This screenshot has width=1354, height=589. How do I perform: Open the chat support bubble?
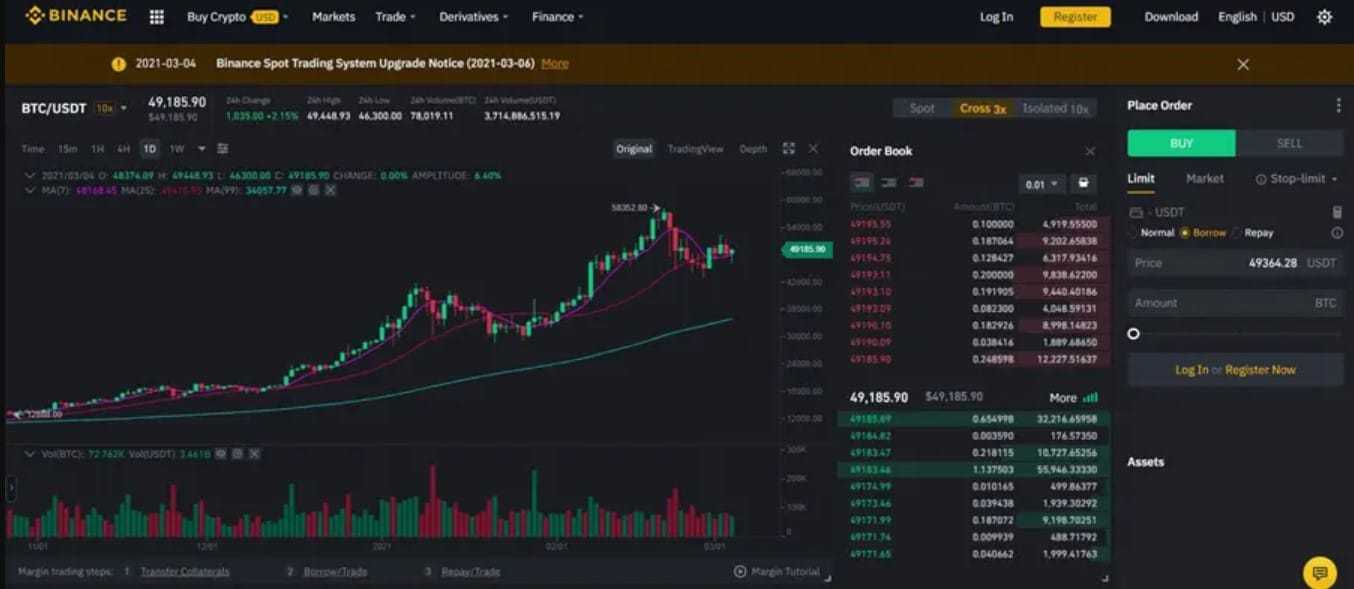(1320, 573)
